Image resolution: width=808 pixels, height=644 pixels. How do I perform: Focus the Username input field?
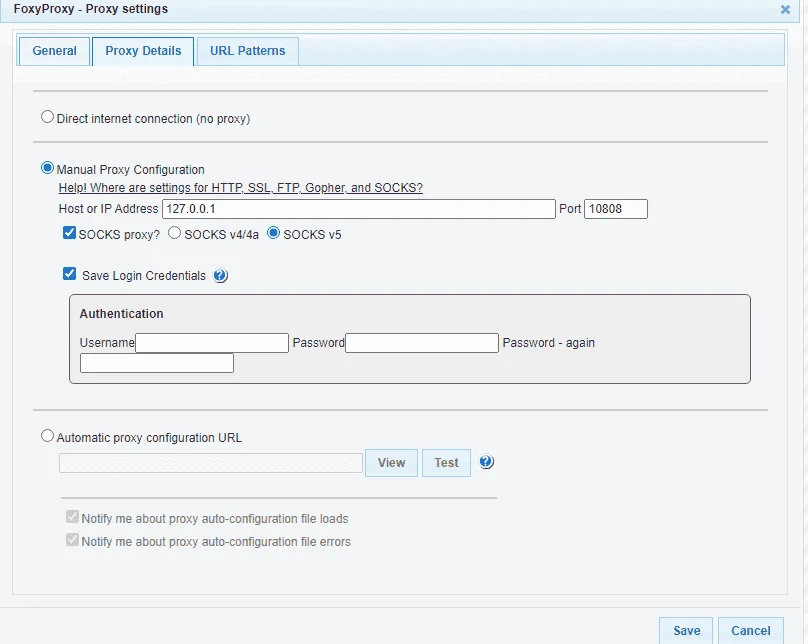pos(212,343)
